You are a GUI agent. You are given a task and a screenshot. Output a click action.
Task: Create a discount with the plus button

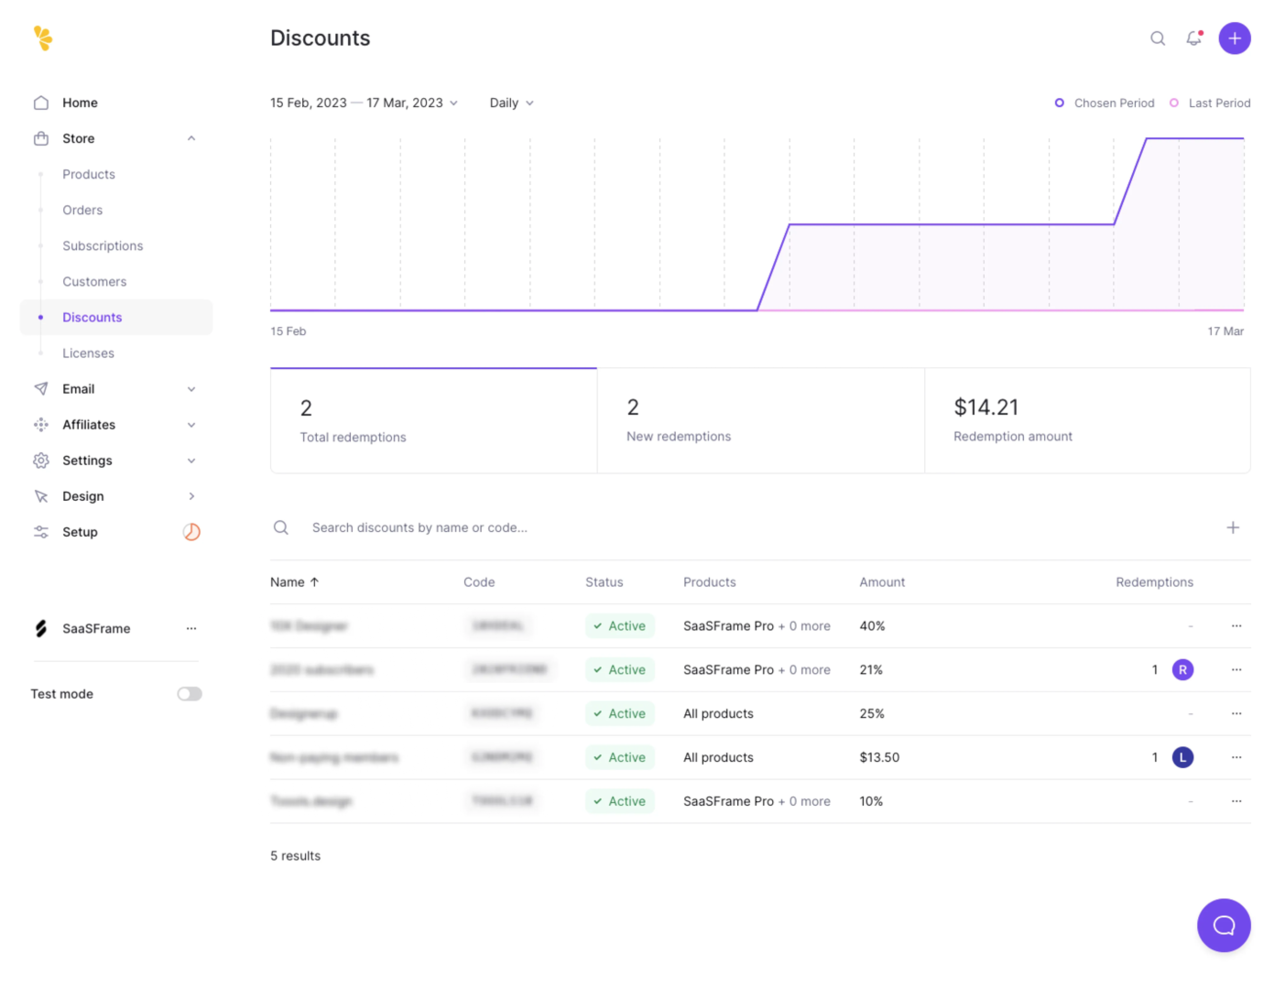click(1233, 527)
